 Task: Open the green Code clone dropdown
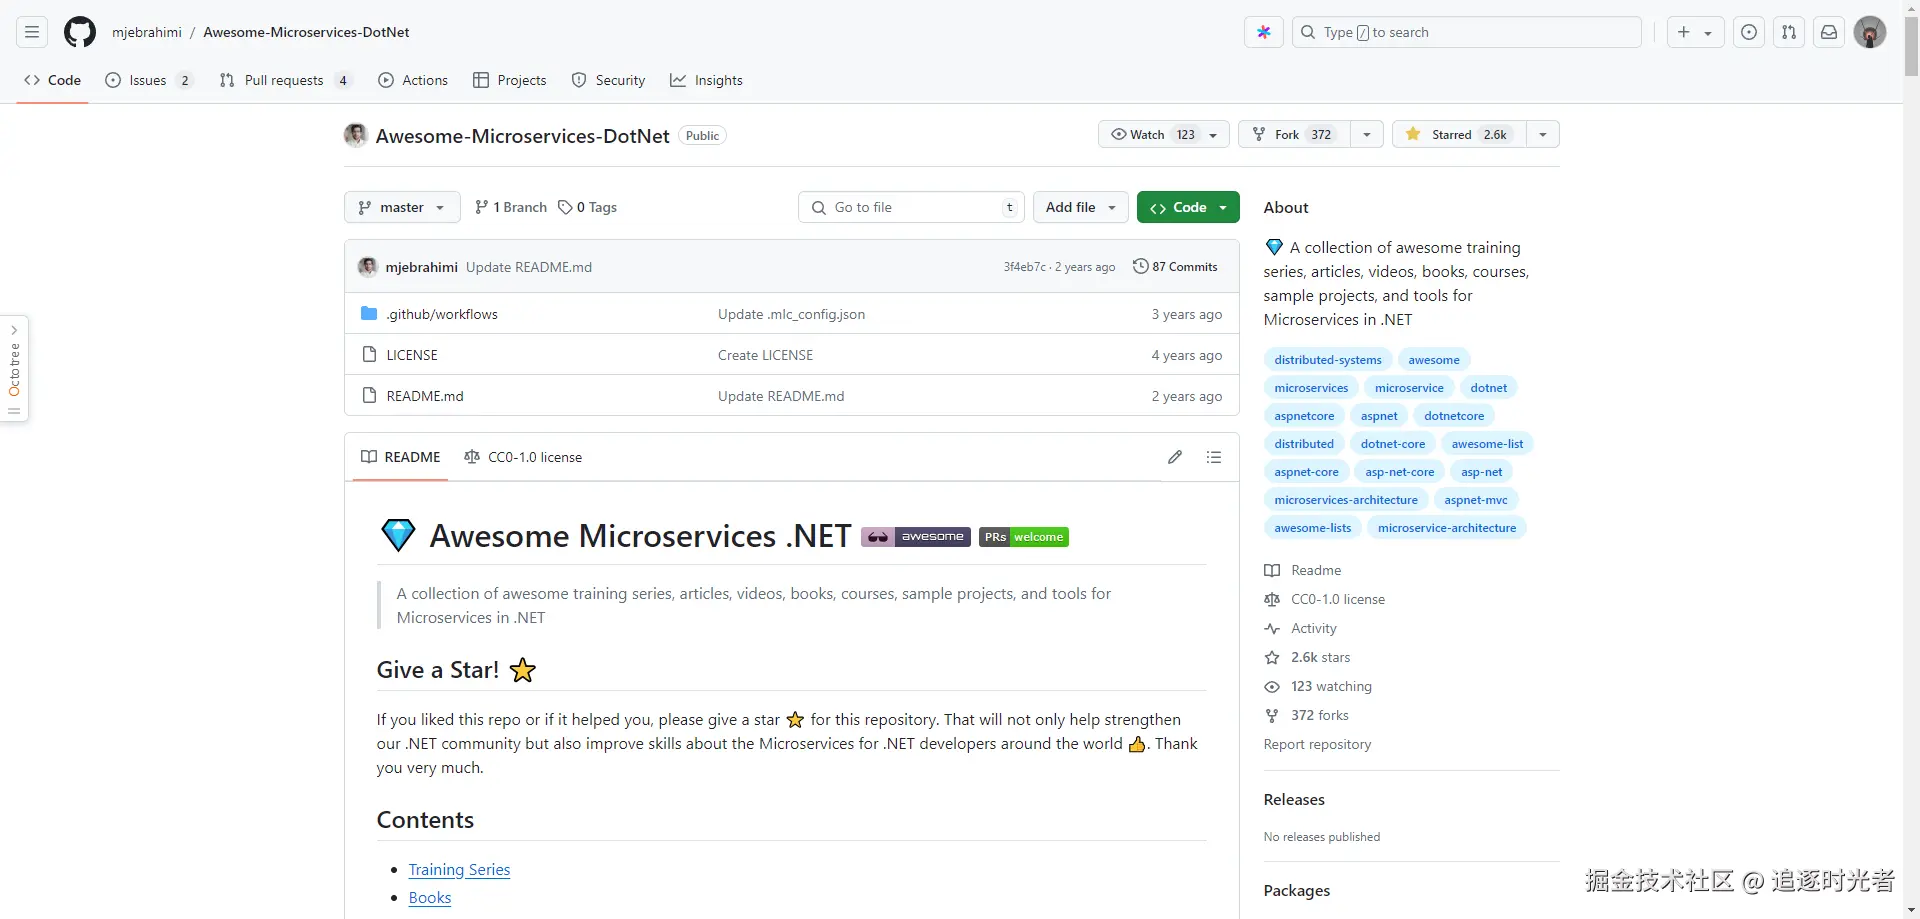point(1188,207)
